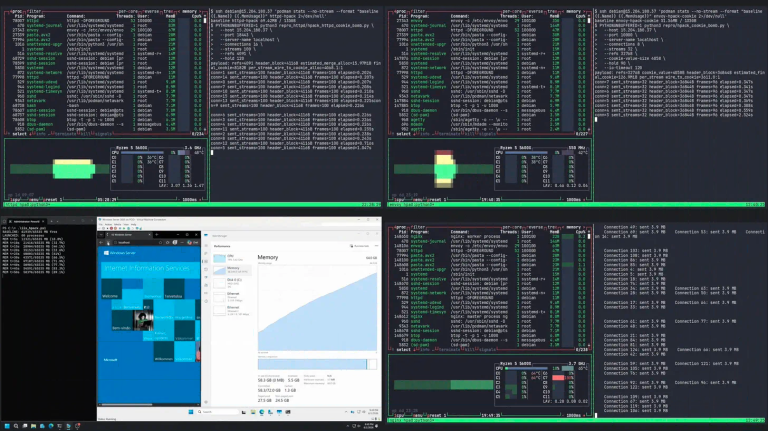
Task: Go to Task Manager Processes page
Action: (x=206, y=254)
